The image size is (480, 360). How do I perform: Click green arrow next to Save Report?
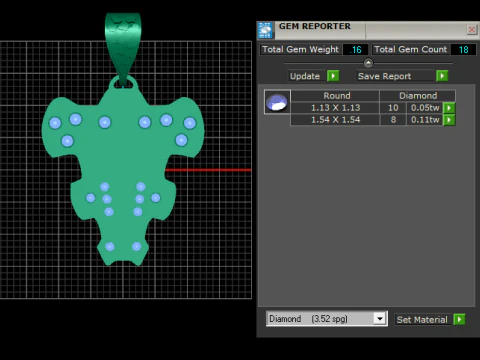442,76
